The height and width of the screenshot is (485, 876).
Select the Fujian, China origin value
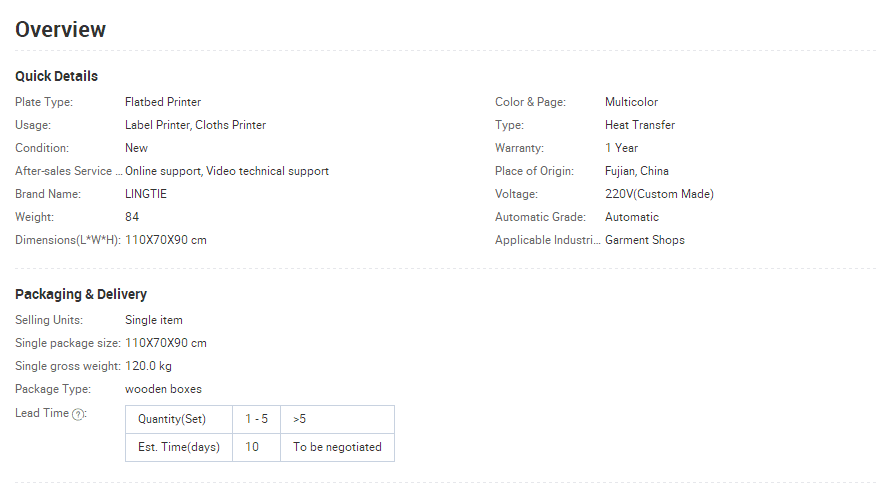click(637, 171)
